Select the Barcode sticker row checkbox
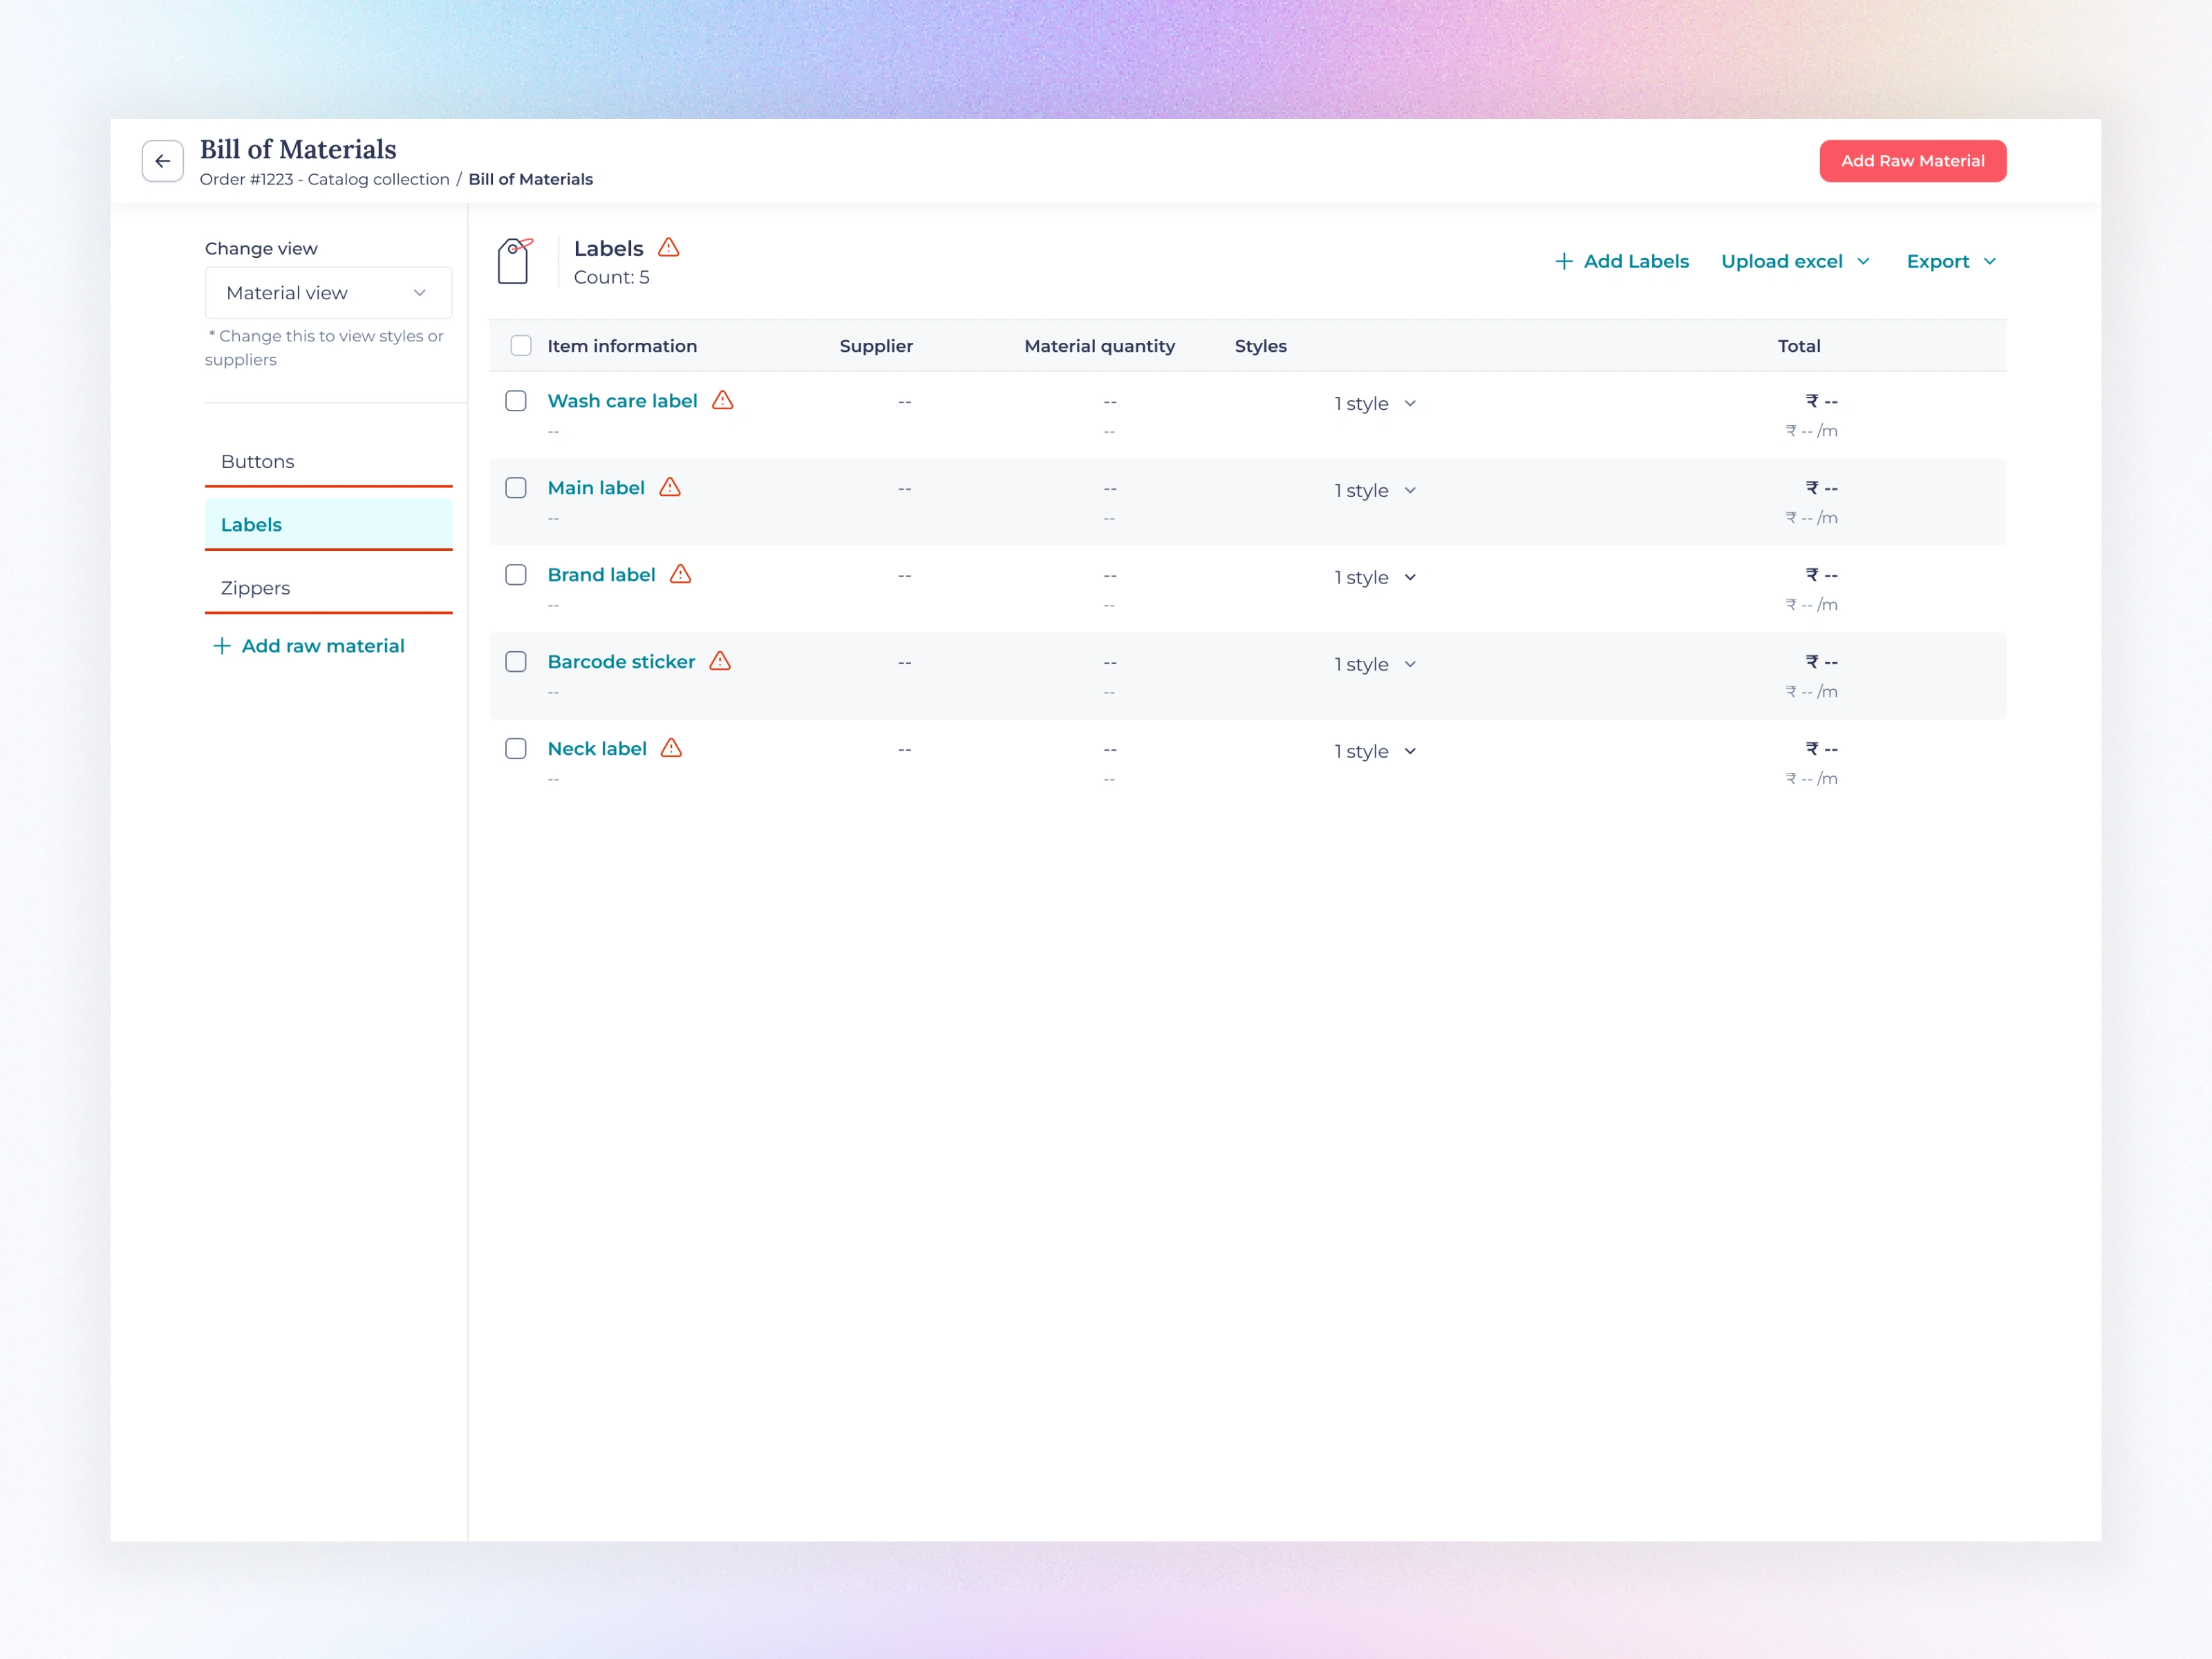Screen dimensions: 2212x1659 (x=516, y=662)
